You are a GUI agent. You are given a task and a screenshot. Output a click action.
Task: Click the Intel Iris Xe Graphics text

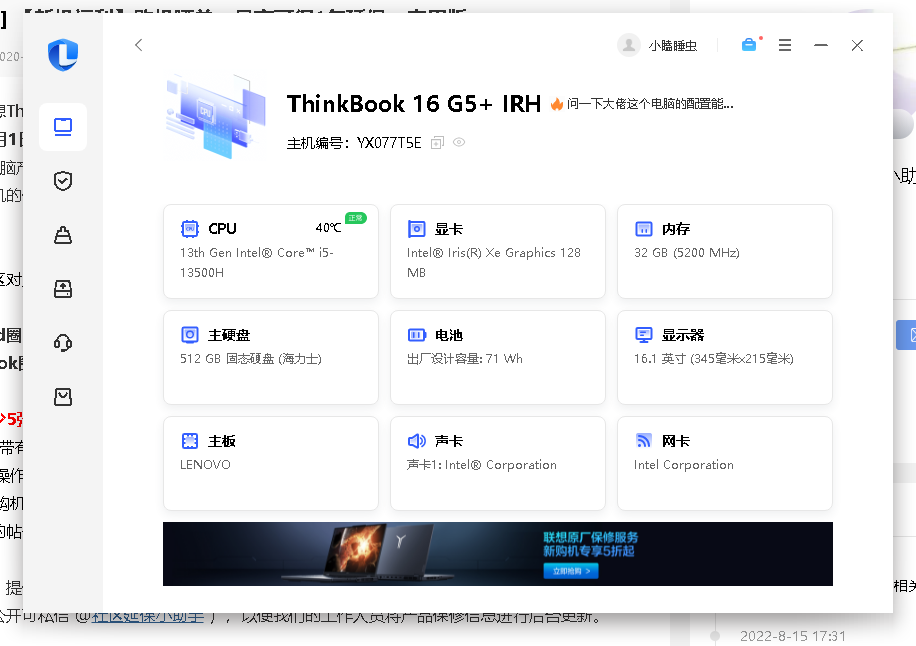coord(494,262)
